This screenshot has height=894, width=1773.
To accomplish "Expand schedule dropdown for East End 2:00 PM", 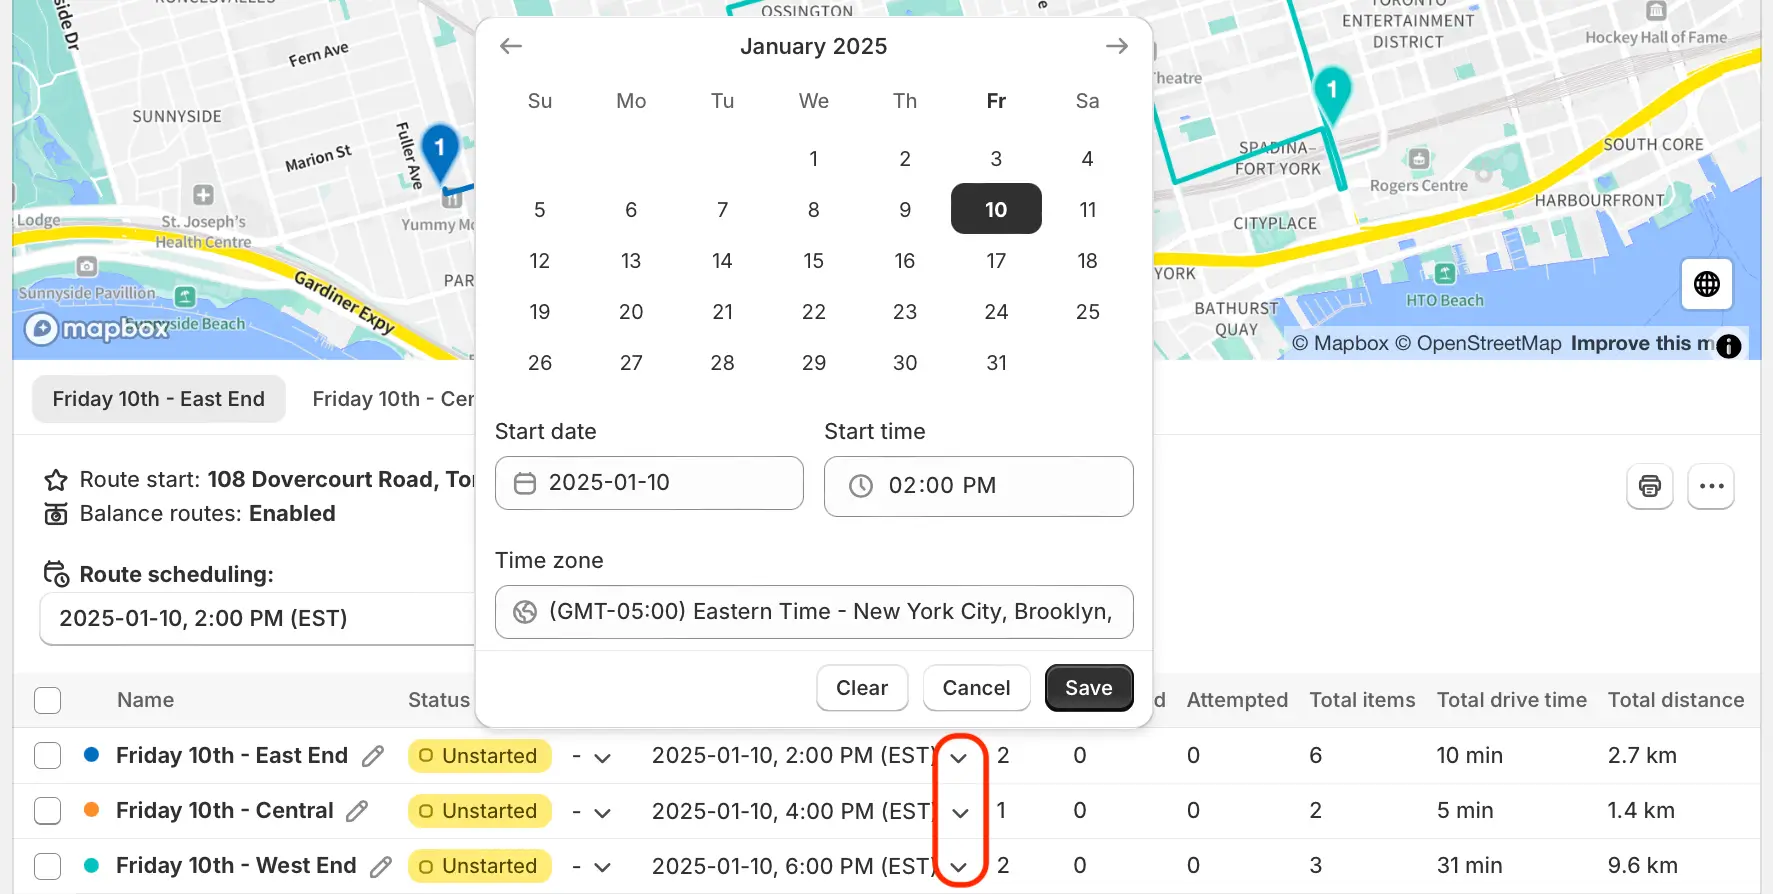I will [959, 757].
